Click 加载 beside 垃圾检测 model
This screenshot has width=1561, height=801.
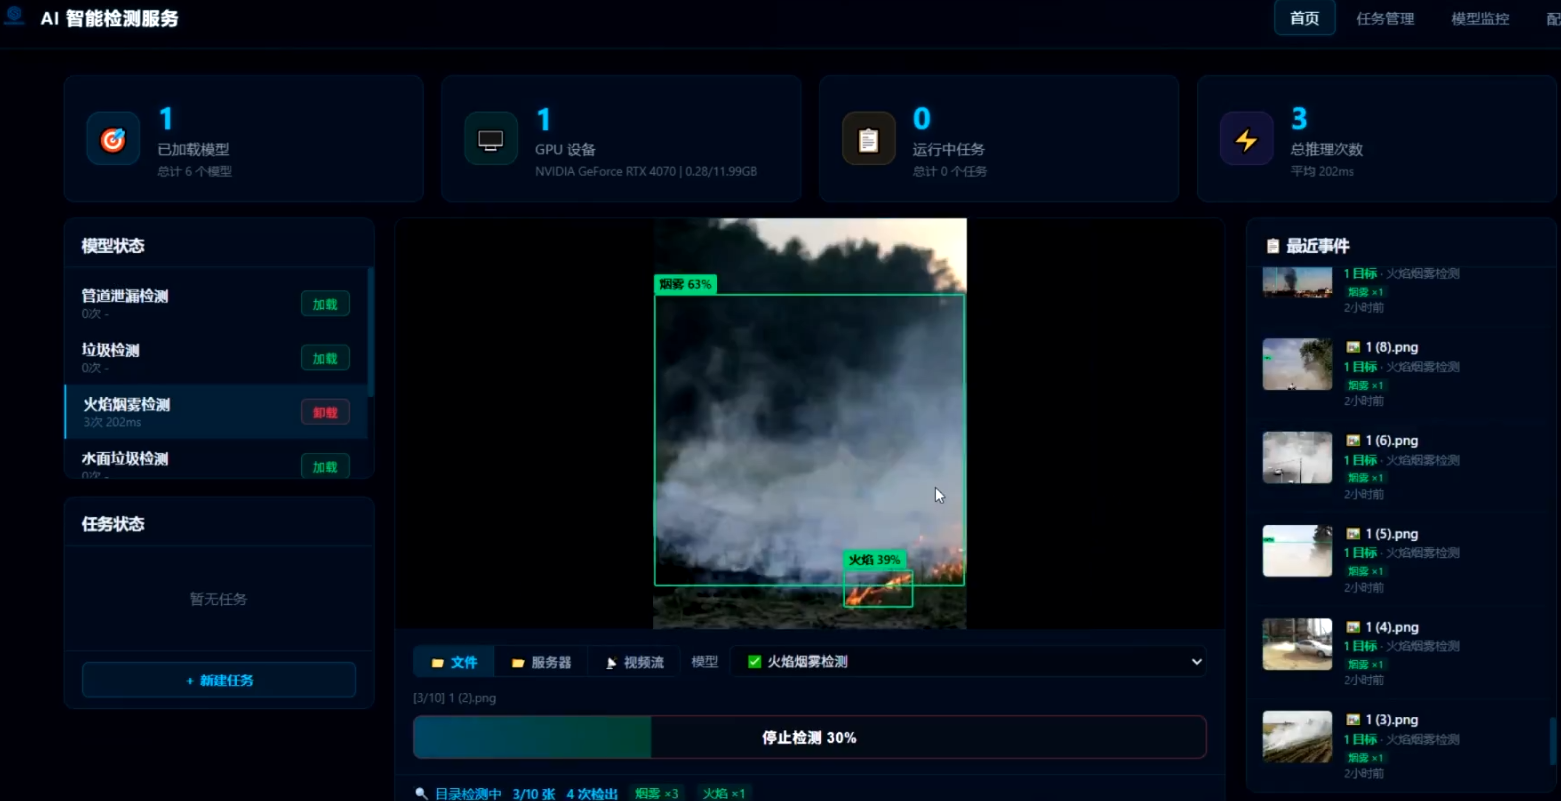[324, 357]
